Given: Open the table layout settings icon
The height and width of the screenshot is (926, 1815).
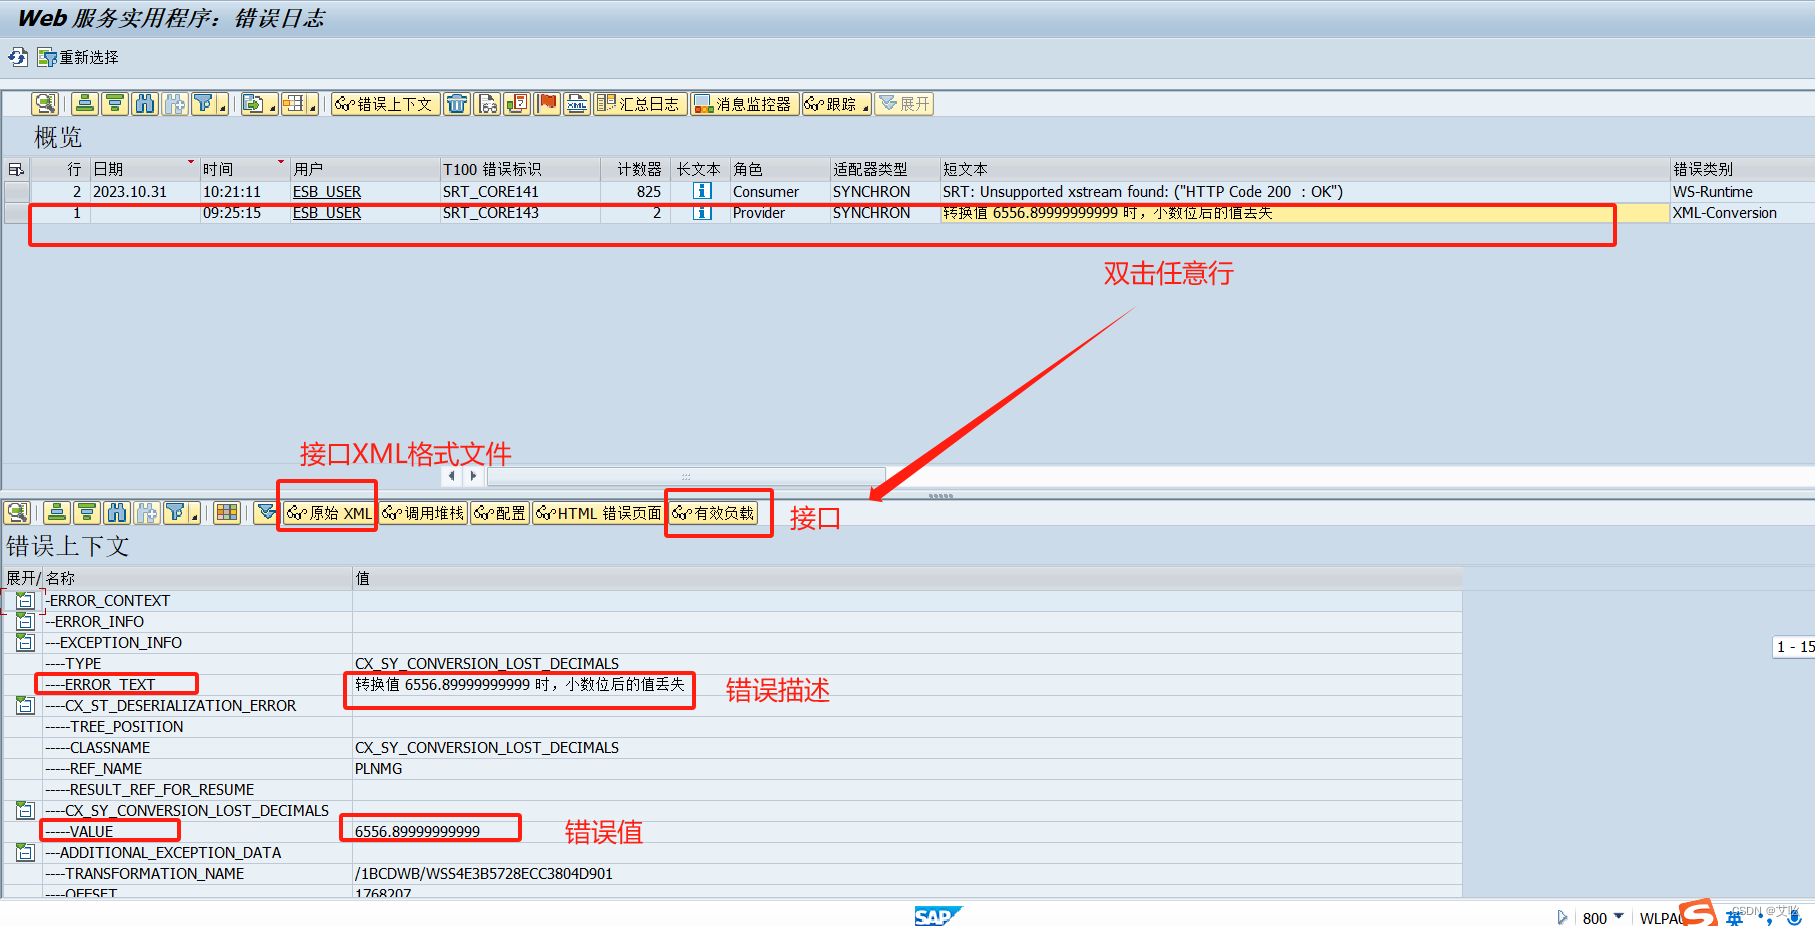Looking at the screenshot, I should 293,103.
